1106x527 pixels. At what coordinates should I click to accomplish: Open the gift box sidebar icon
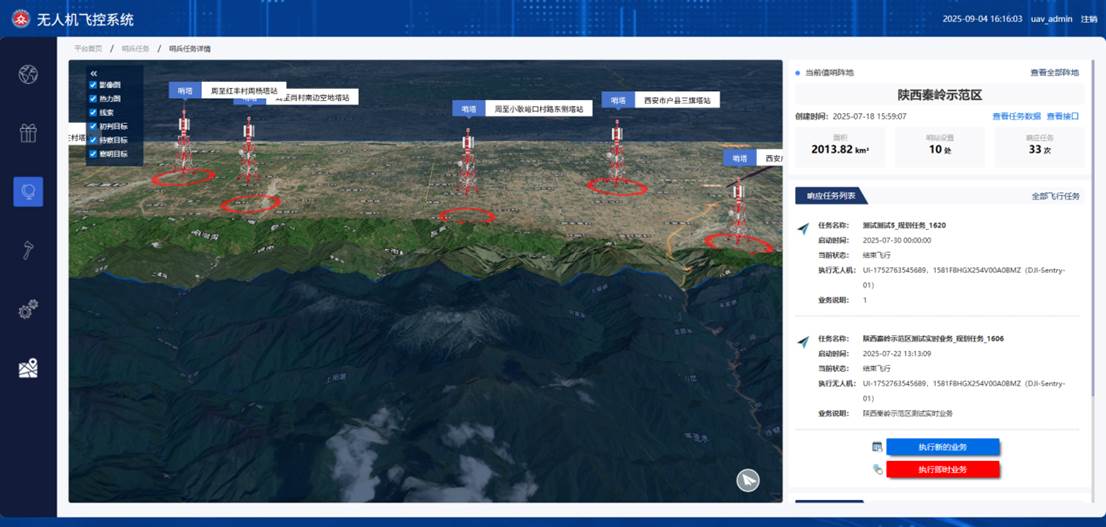tap(28, 133)
